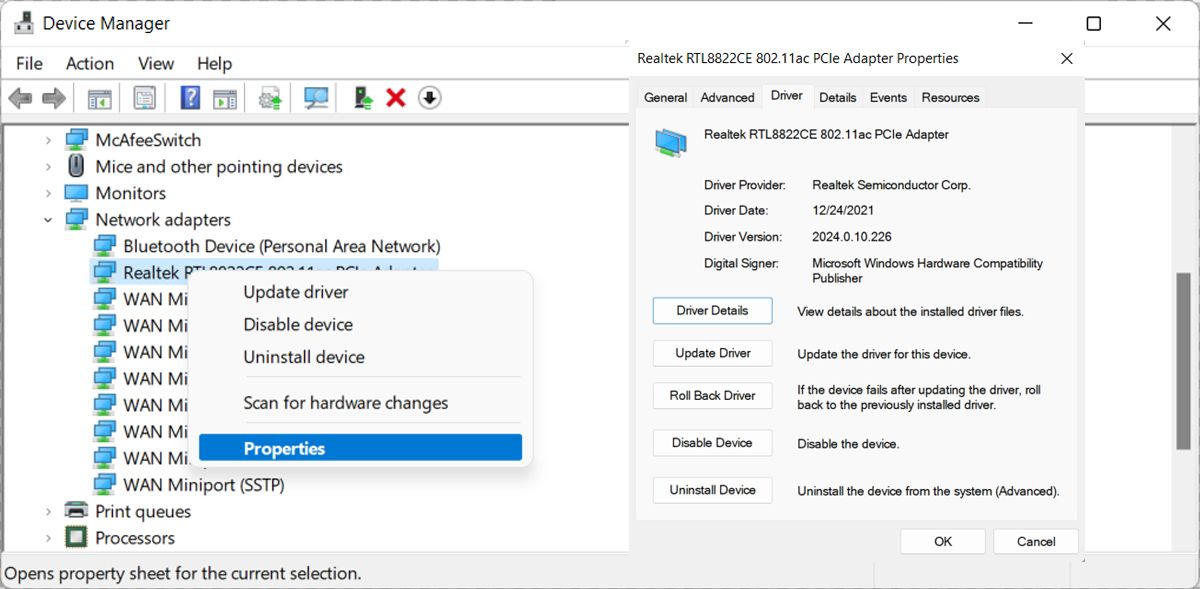
Task: Click the status bar text Opens property sheet
Action: pyautogui.click(x=183, y=574)
